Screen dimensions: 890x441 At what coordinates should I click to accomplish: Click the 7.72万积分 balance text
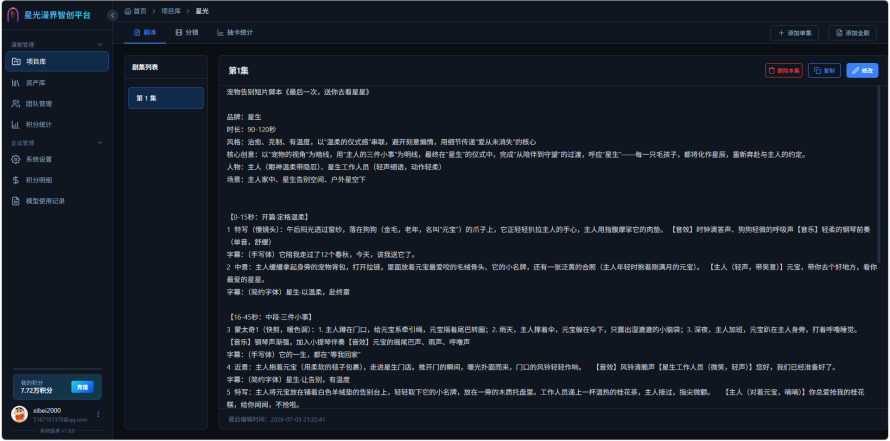[x=37, y=390]
